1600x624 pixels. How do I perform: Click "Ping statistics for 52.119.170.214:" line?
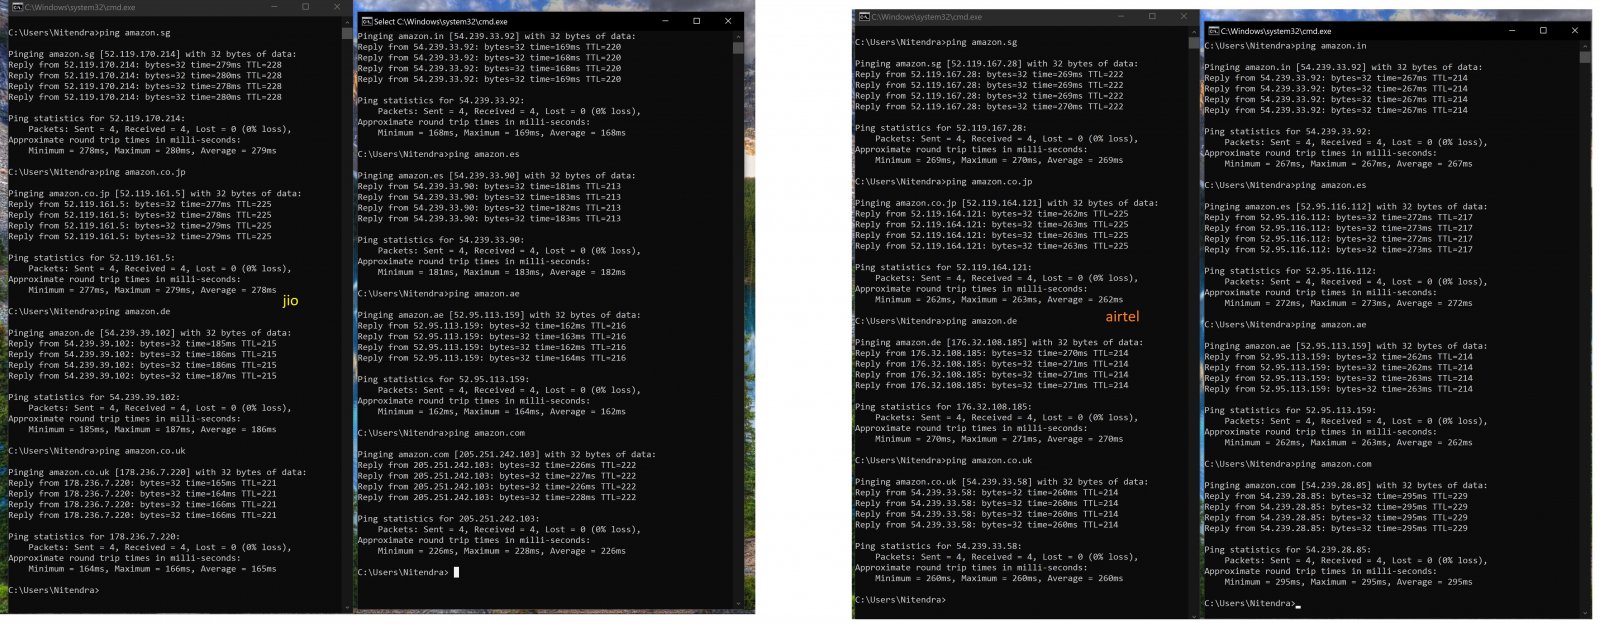(x=96, y=118)
